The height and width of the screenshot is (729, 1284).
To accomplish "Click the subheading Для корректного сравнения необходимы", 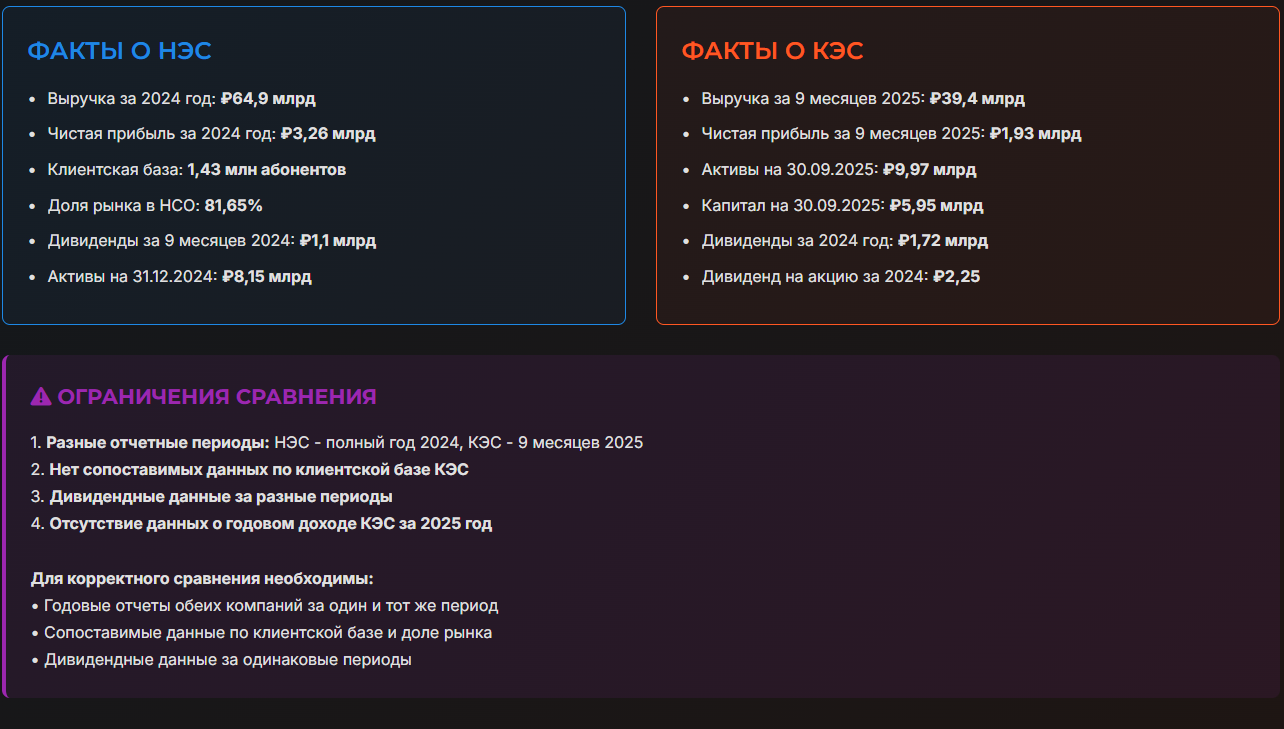I will point(202,579).
